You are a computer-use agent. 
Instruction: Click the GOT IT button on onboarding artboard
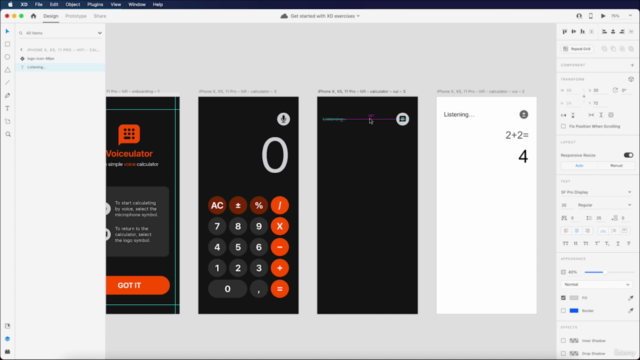138,285
